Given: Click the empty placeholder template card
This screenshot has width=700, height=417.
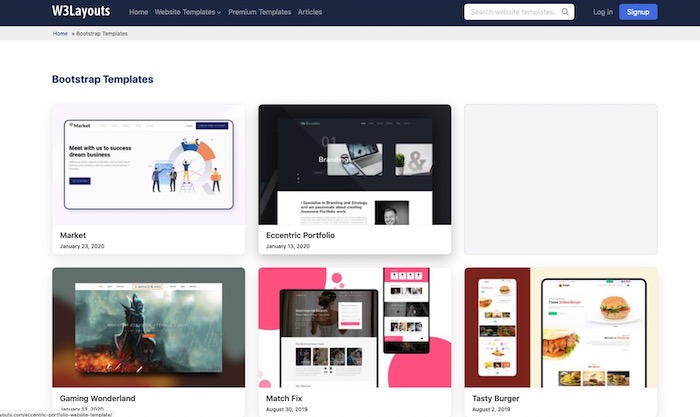Looking at the screenshot, I should coord(561,179).
